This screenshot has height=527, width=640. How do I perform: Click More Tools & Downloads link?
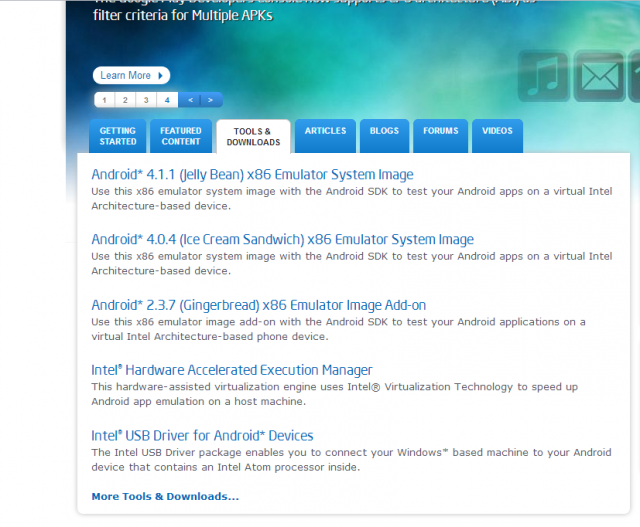pyautogui.click(x=165, y=496)
